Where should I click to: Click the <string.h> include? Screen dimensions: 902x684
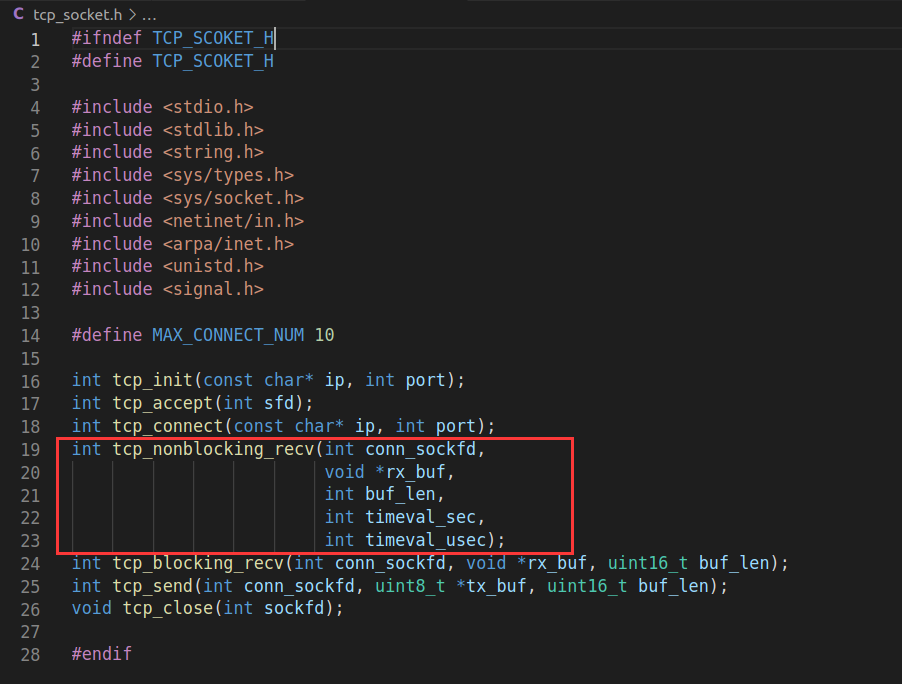pos(213,152)
